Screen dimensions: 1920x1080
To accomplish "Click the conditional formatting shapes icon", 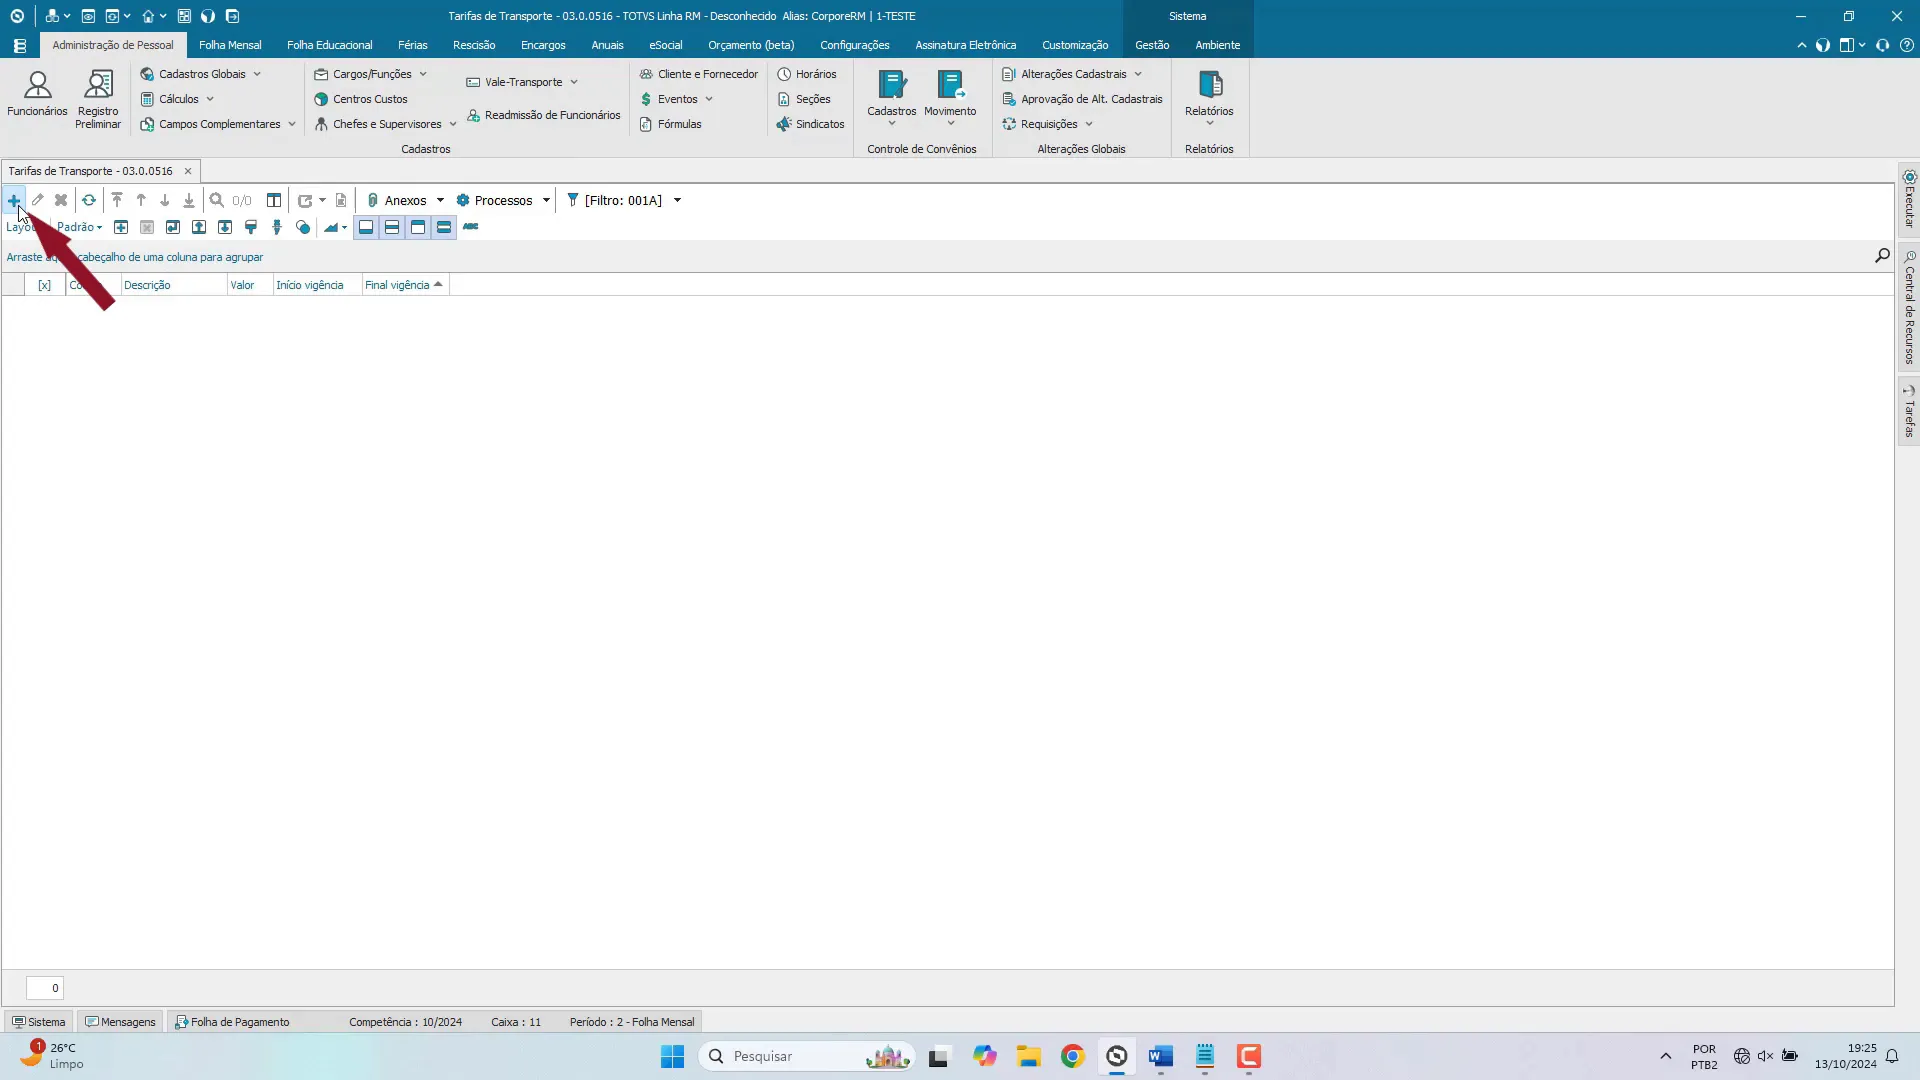I will pos(303,227).
